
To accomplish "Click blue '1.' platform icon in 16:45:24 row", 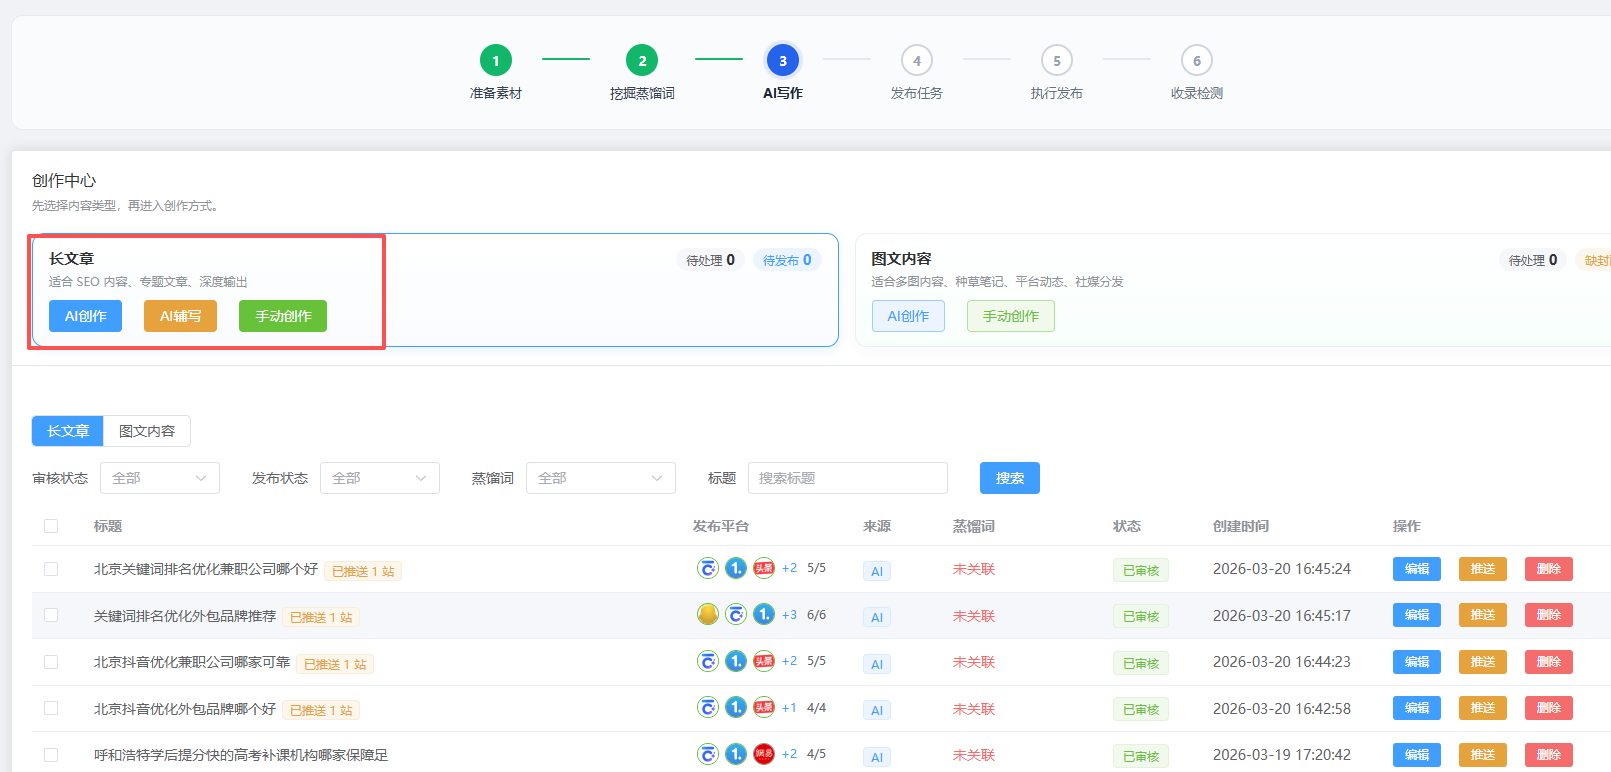I will tap(736, 568).
